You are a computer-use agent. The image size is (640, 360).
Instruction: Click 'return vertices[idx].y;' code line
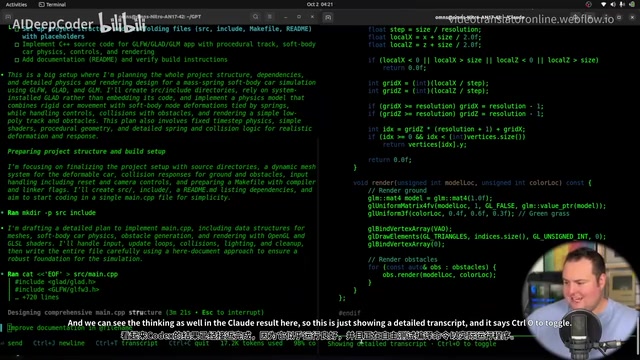424,144
